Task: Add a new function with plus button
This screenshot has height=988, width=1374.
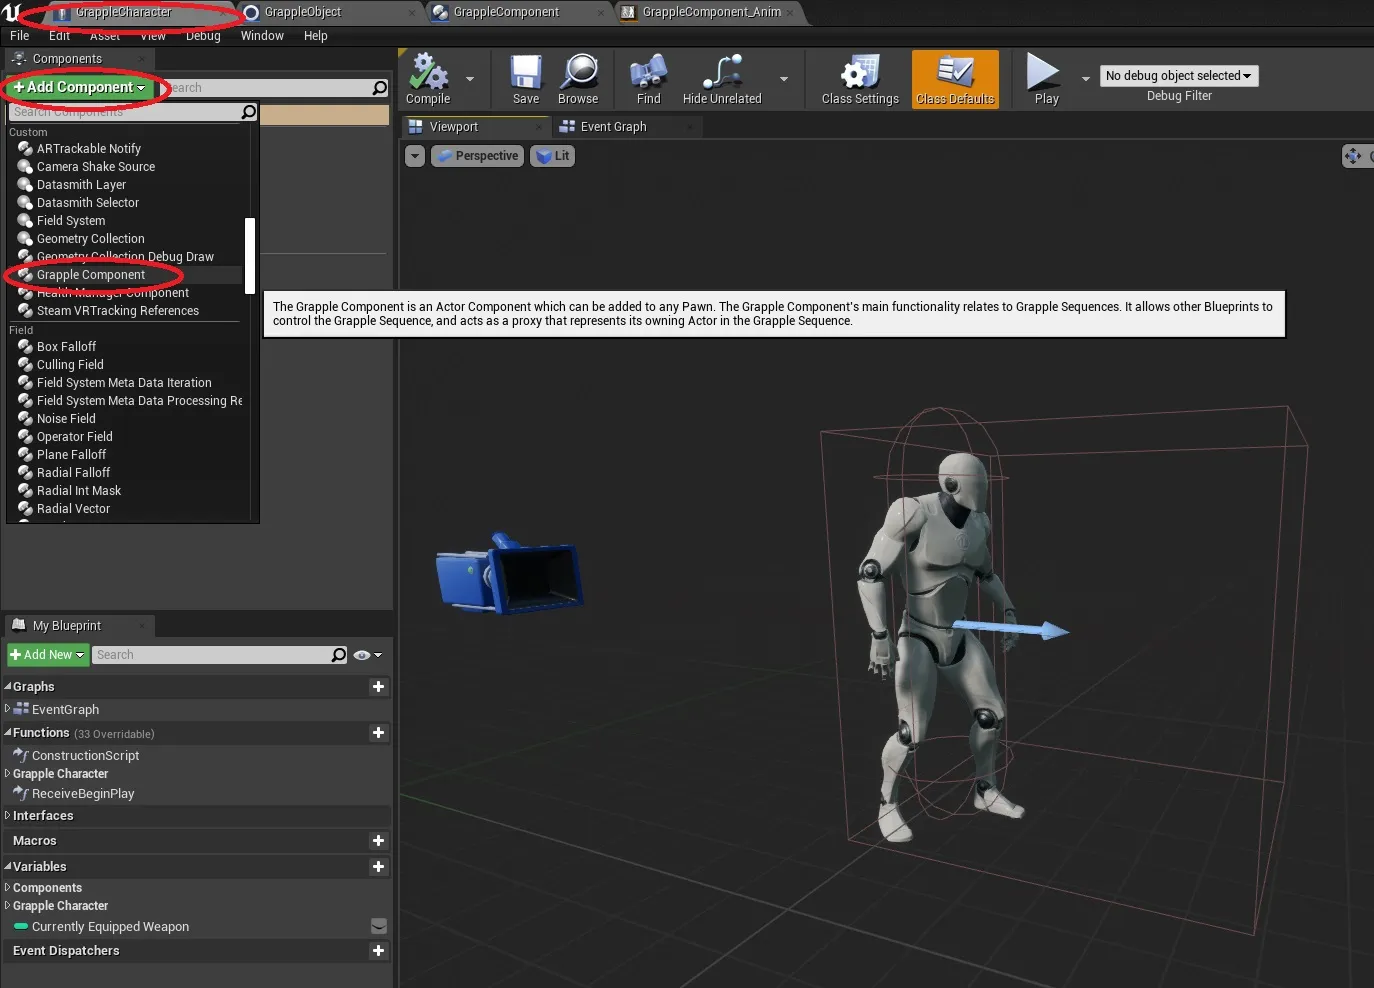Action: [x=378, y=733]
